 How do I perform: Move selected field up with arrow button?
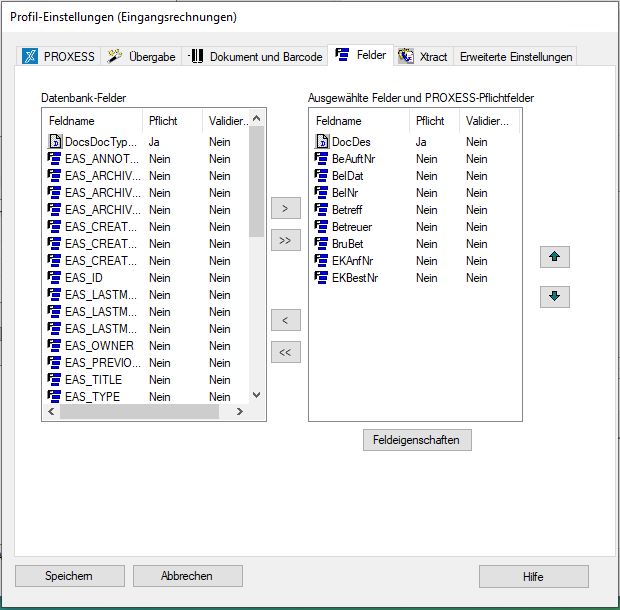[554, 257]
